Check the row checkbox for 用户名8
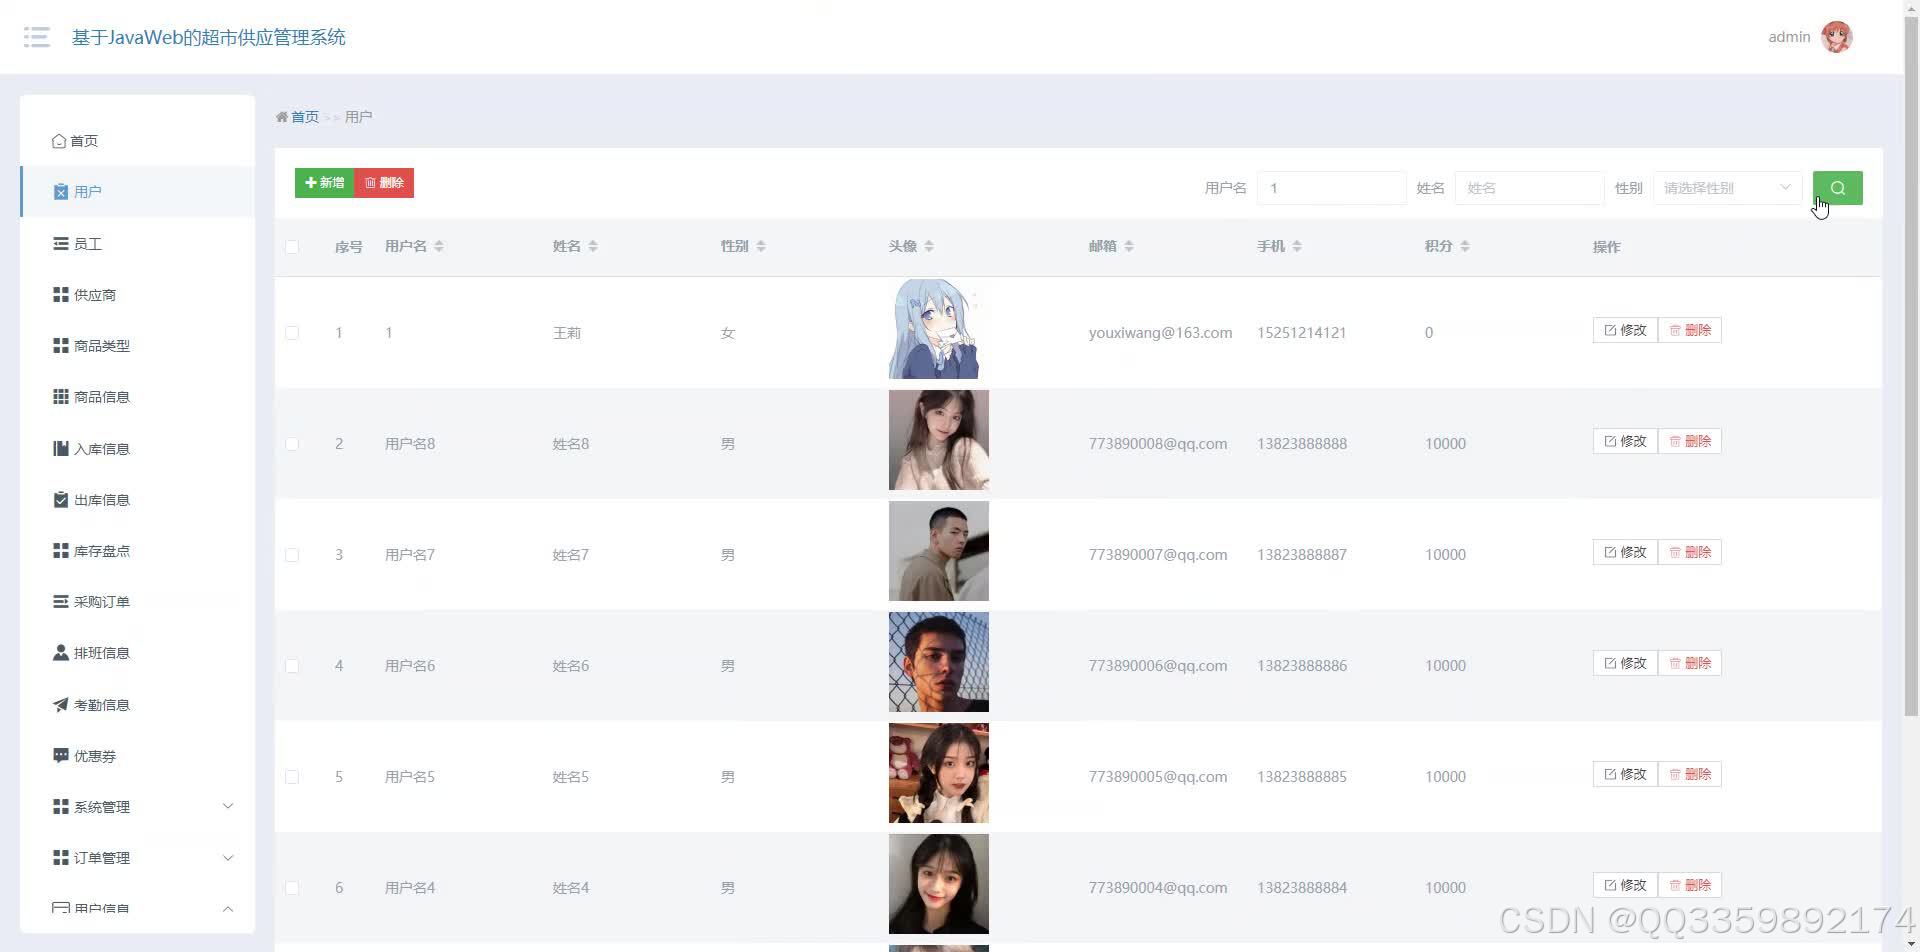The width and height of the screenshot is (1920, 952). [292, 444]
